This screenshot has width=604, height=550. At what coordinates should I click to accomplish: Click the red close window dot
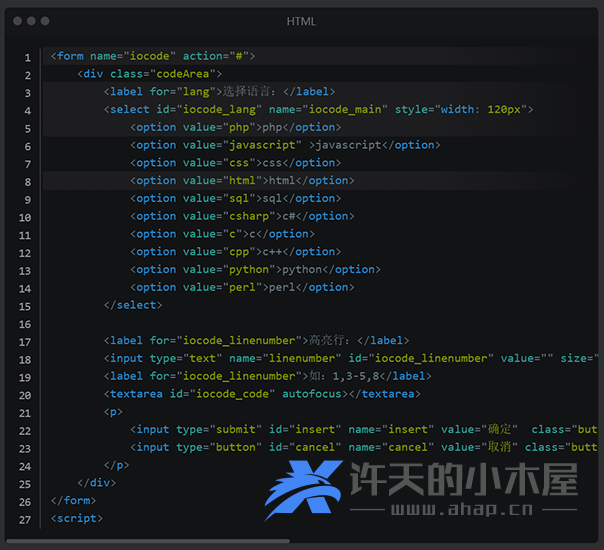(17, 21)
